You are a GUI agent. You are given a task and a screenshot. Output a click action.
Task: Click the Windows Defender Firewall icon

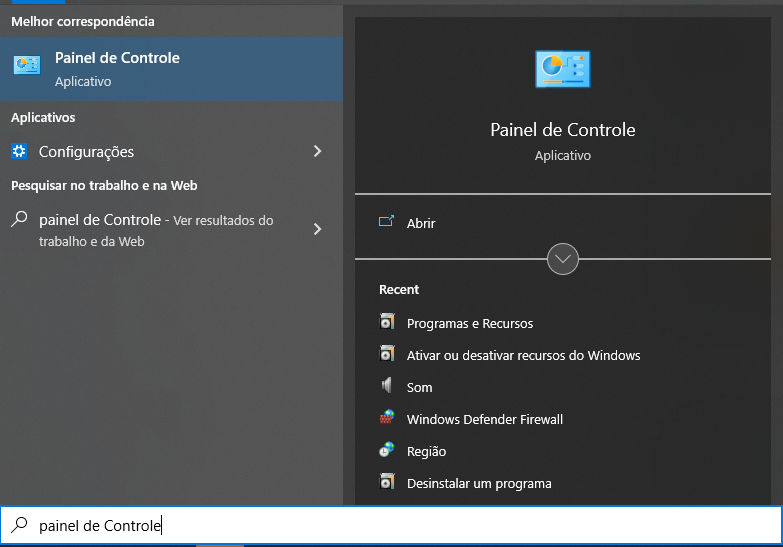[387, 417]
